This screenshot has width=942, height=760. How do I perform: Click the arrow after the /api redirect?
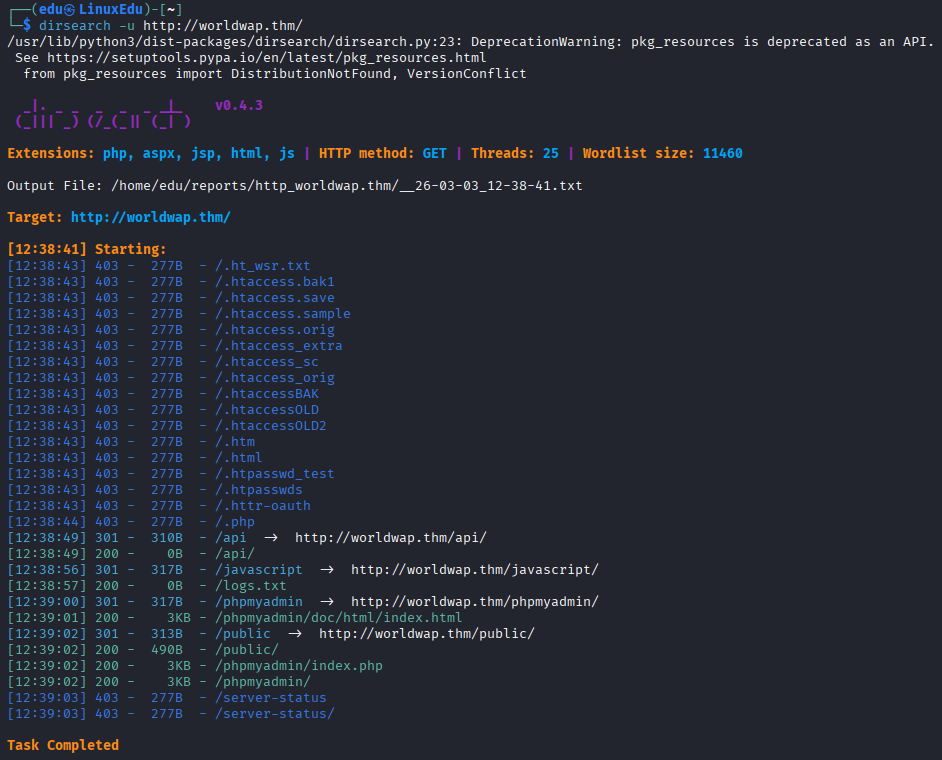tap(271, 538)
